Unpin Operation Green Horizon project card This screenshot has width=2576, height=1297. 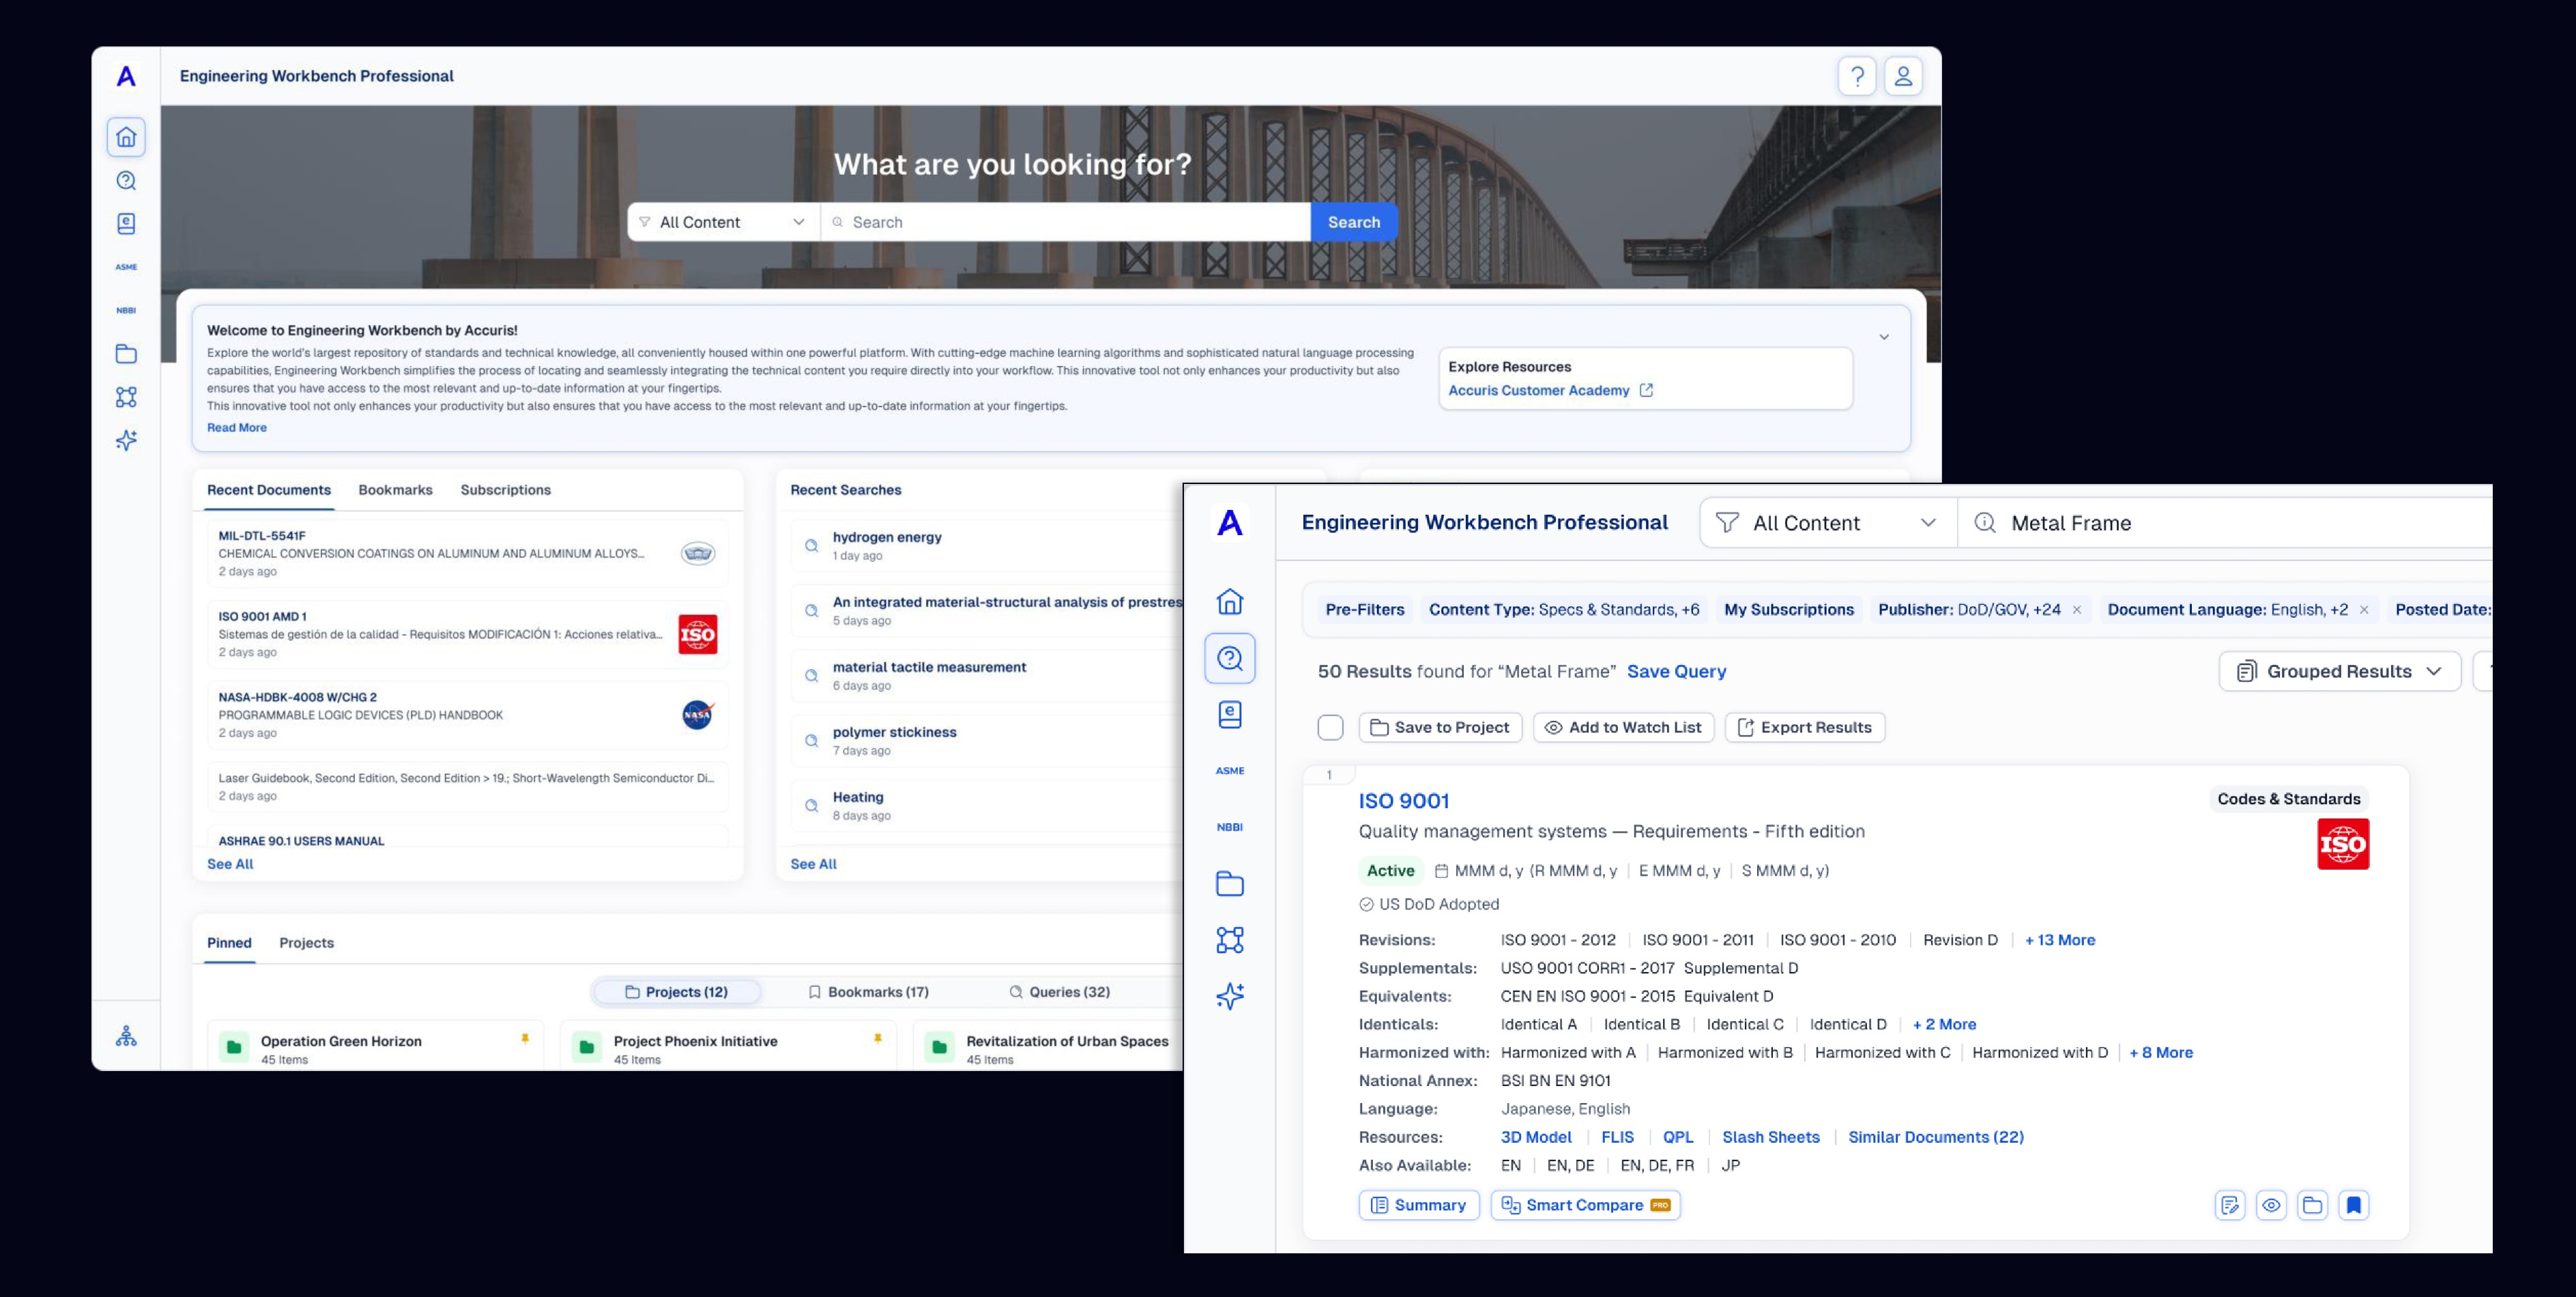(525, 1039)
